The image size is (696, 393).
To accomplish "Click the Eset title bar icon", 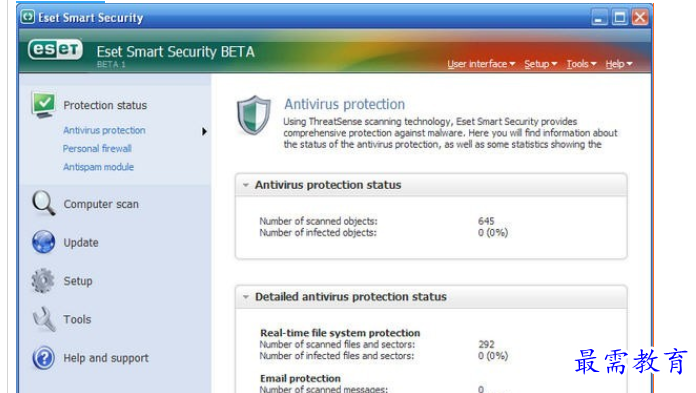I will [x=28, y=17].
